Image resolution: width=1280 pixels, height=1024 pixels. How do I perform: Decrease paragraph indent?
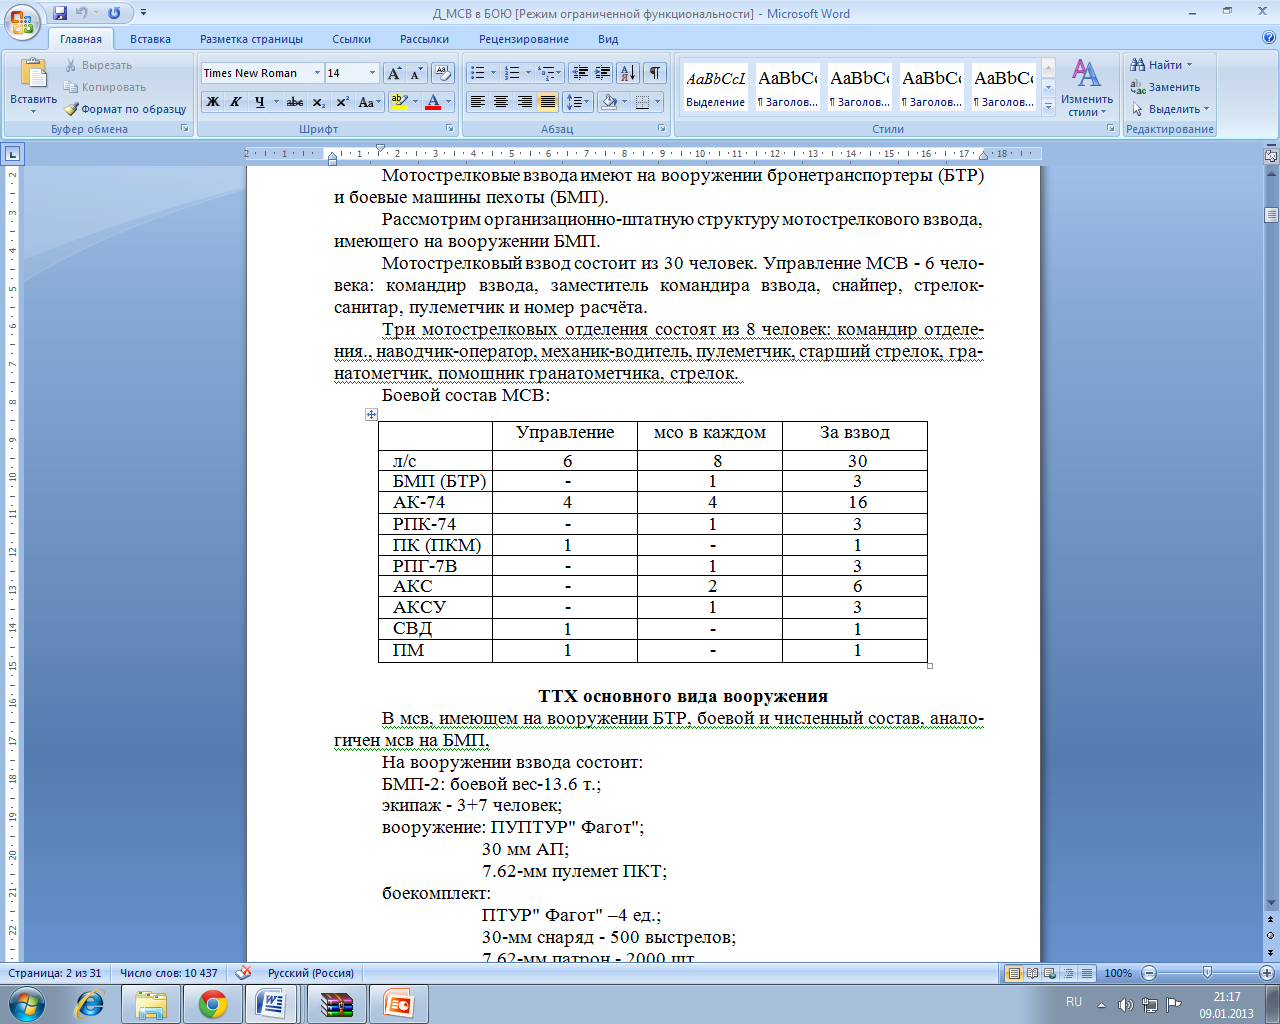(580, 73)
